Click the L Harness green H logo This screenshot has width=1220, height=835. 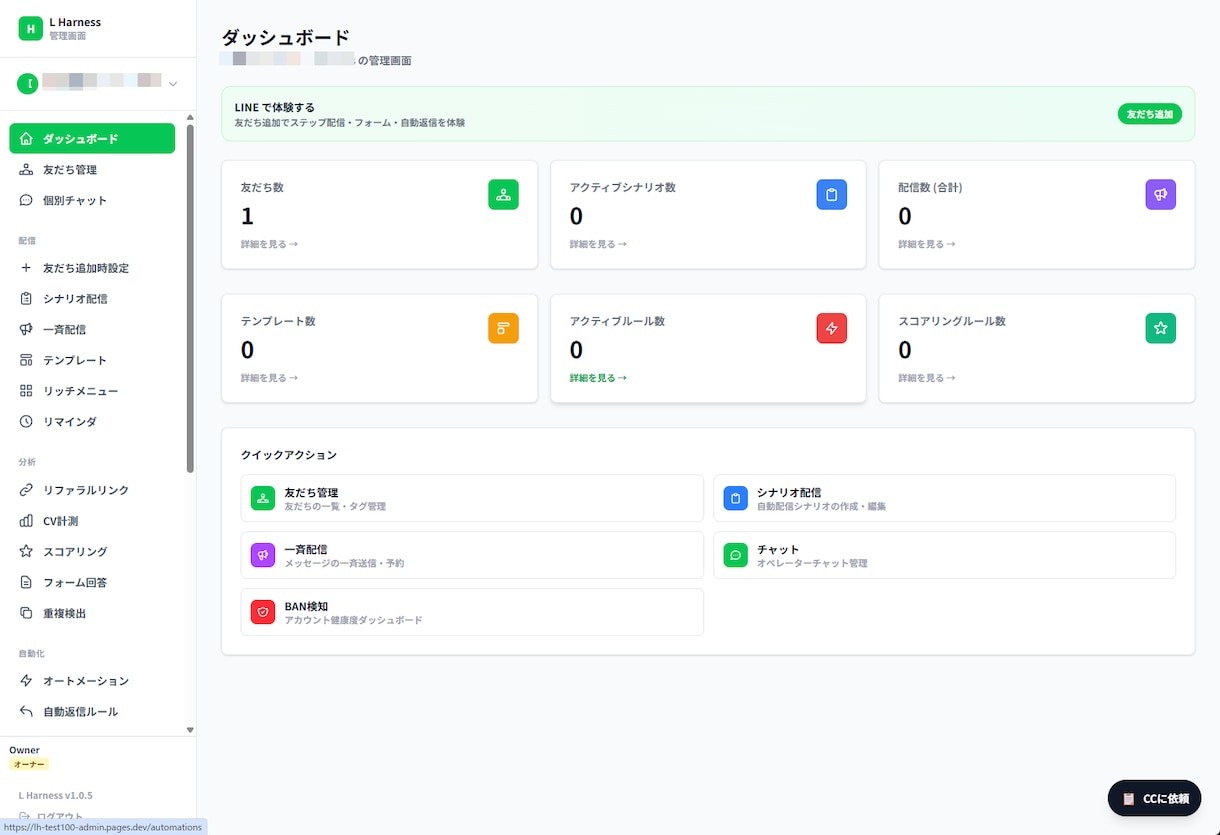[31, 28]
